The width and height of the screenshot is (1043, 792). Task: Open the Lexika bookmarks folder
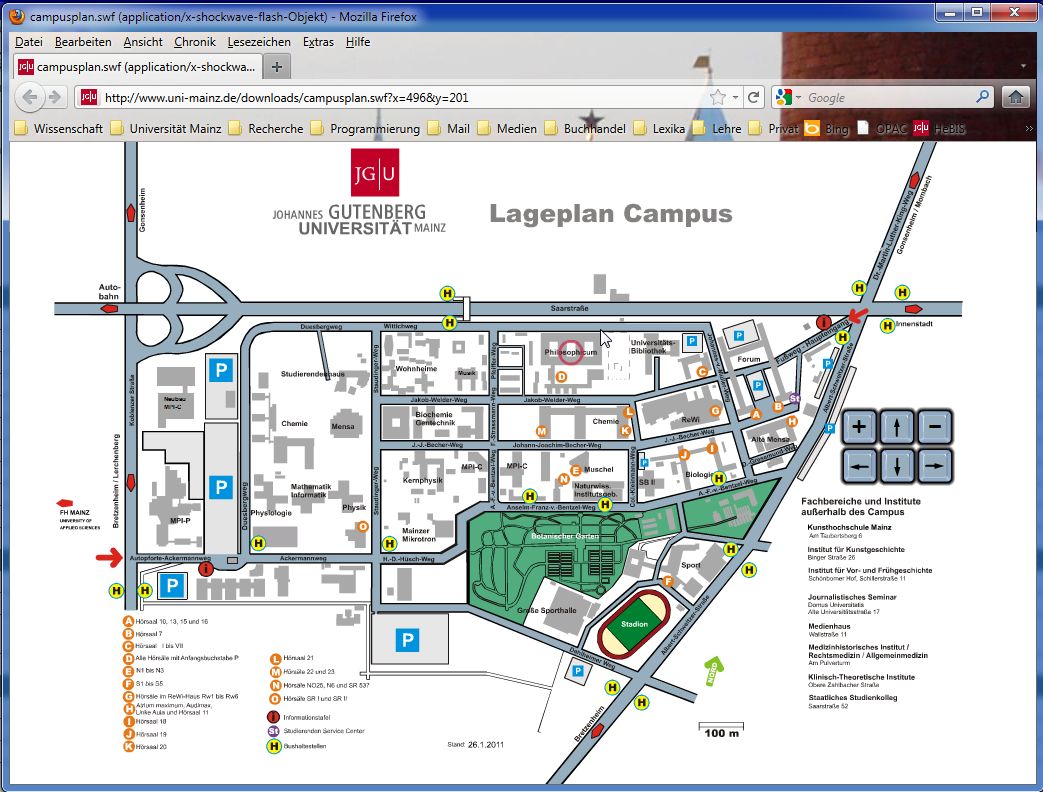pos(659,128)
